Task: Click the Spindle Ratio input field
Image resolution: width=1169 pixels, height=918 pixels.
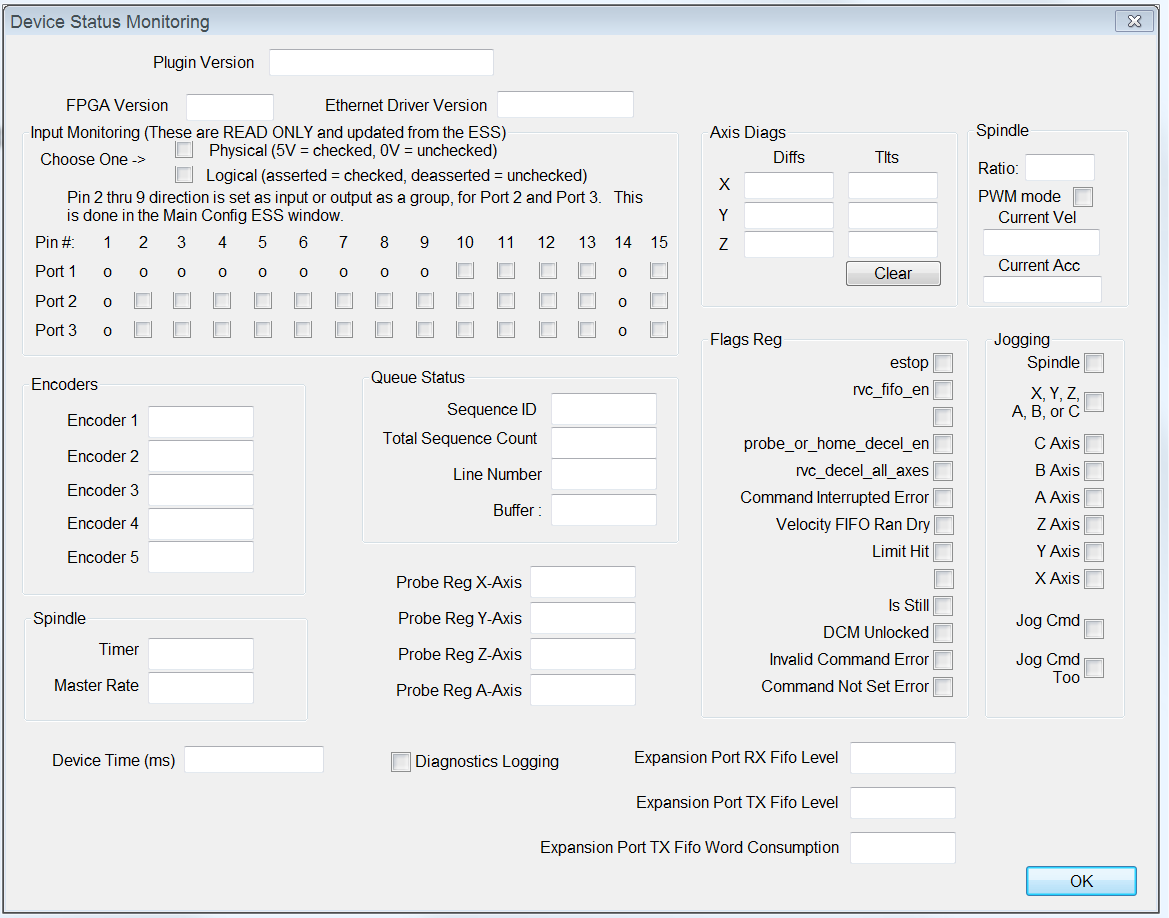Action: [1060, 168]
